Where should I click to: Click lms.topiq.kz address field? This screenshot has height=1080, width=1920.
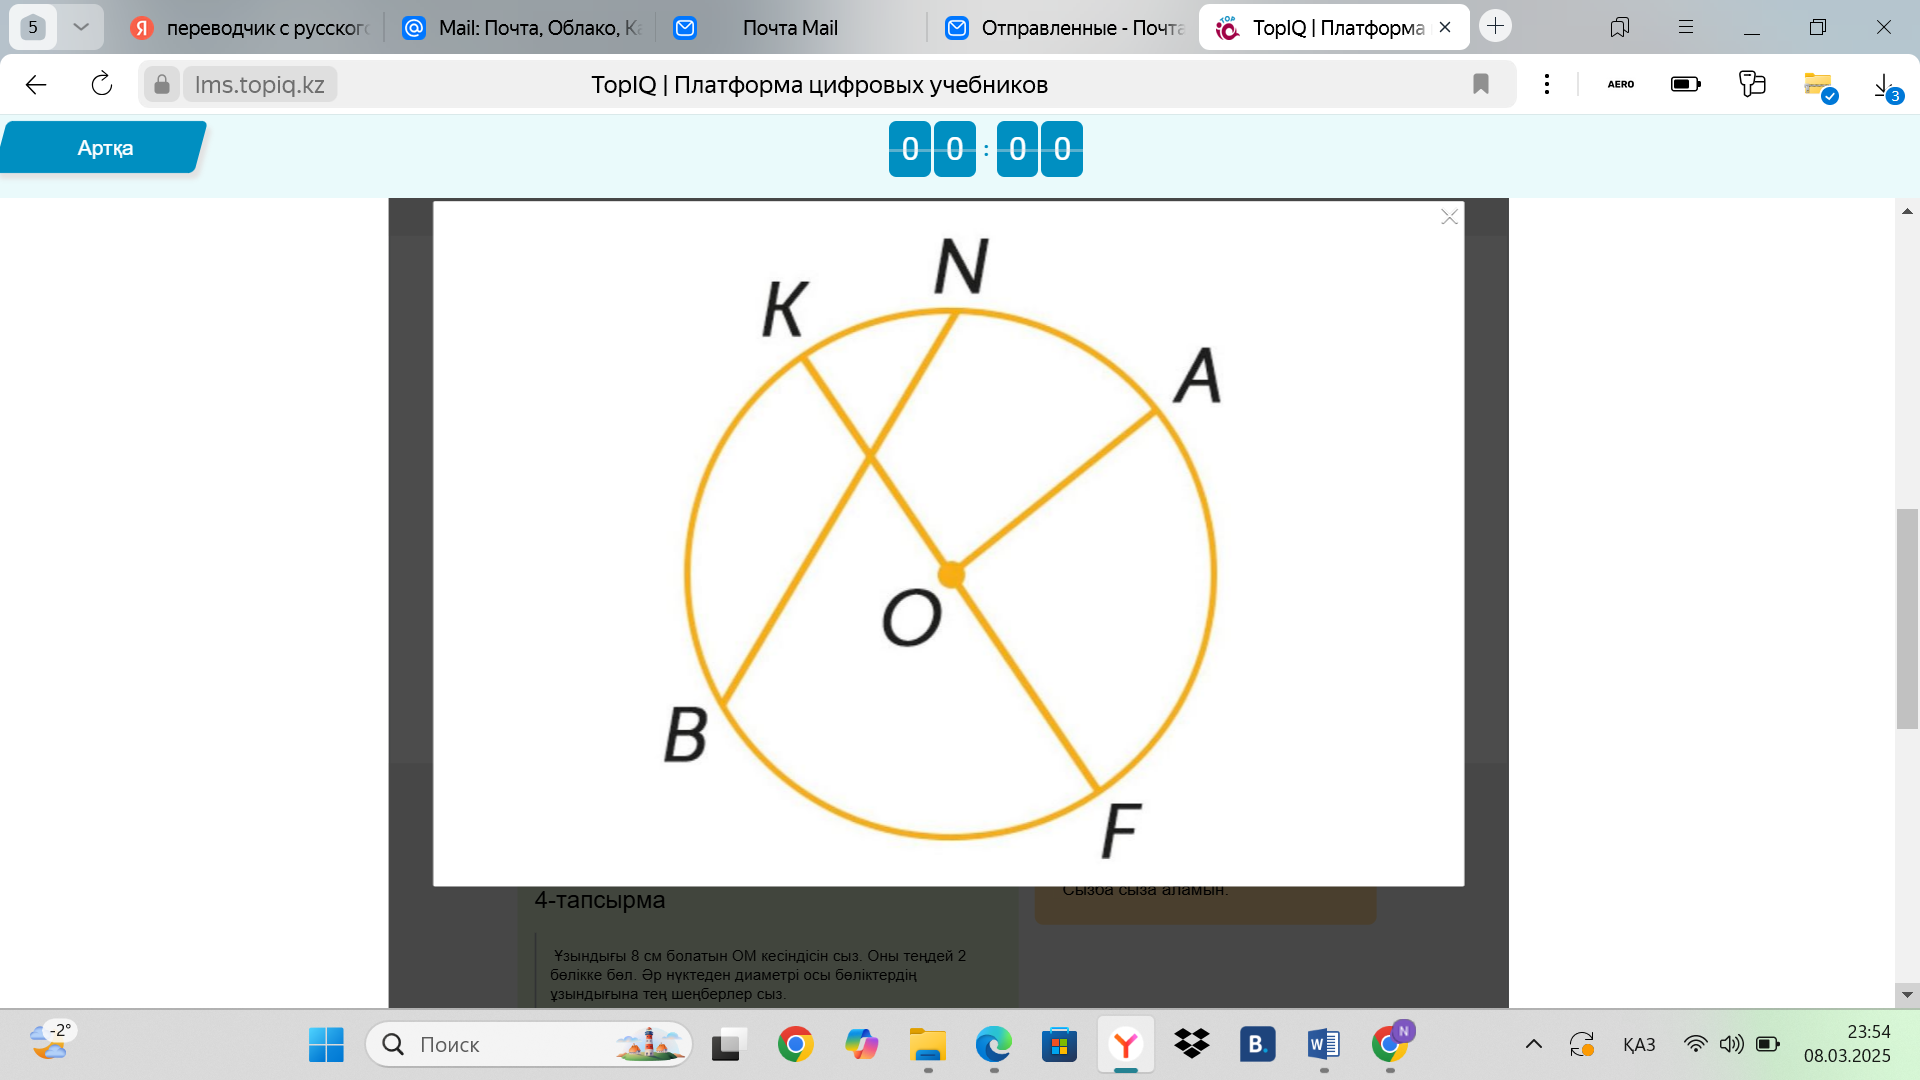point(260,84)
